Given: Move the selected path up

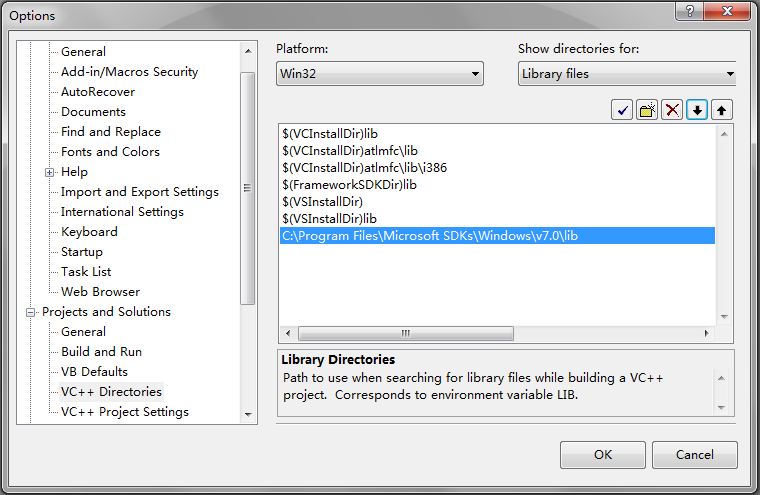Looking at the screenshot, I should [720, 110].
